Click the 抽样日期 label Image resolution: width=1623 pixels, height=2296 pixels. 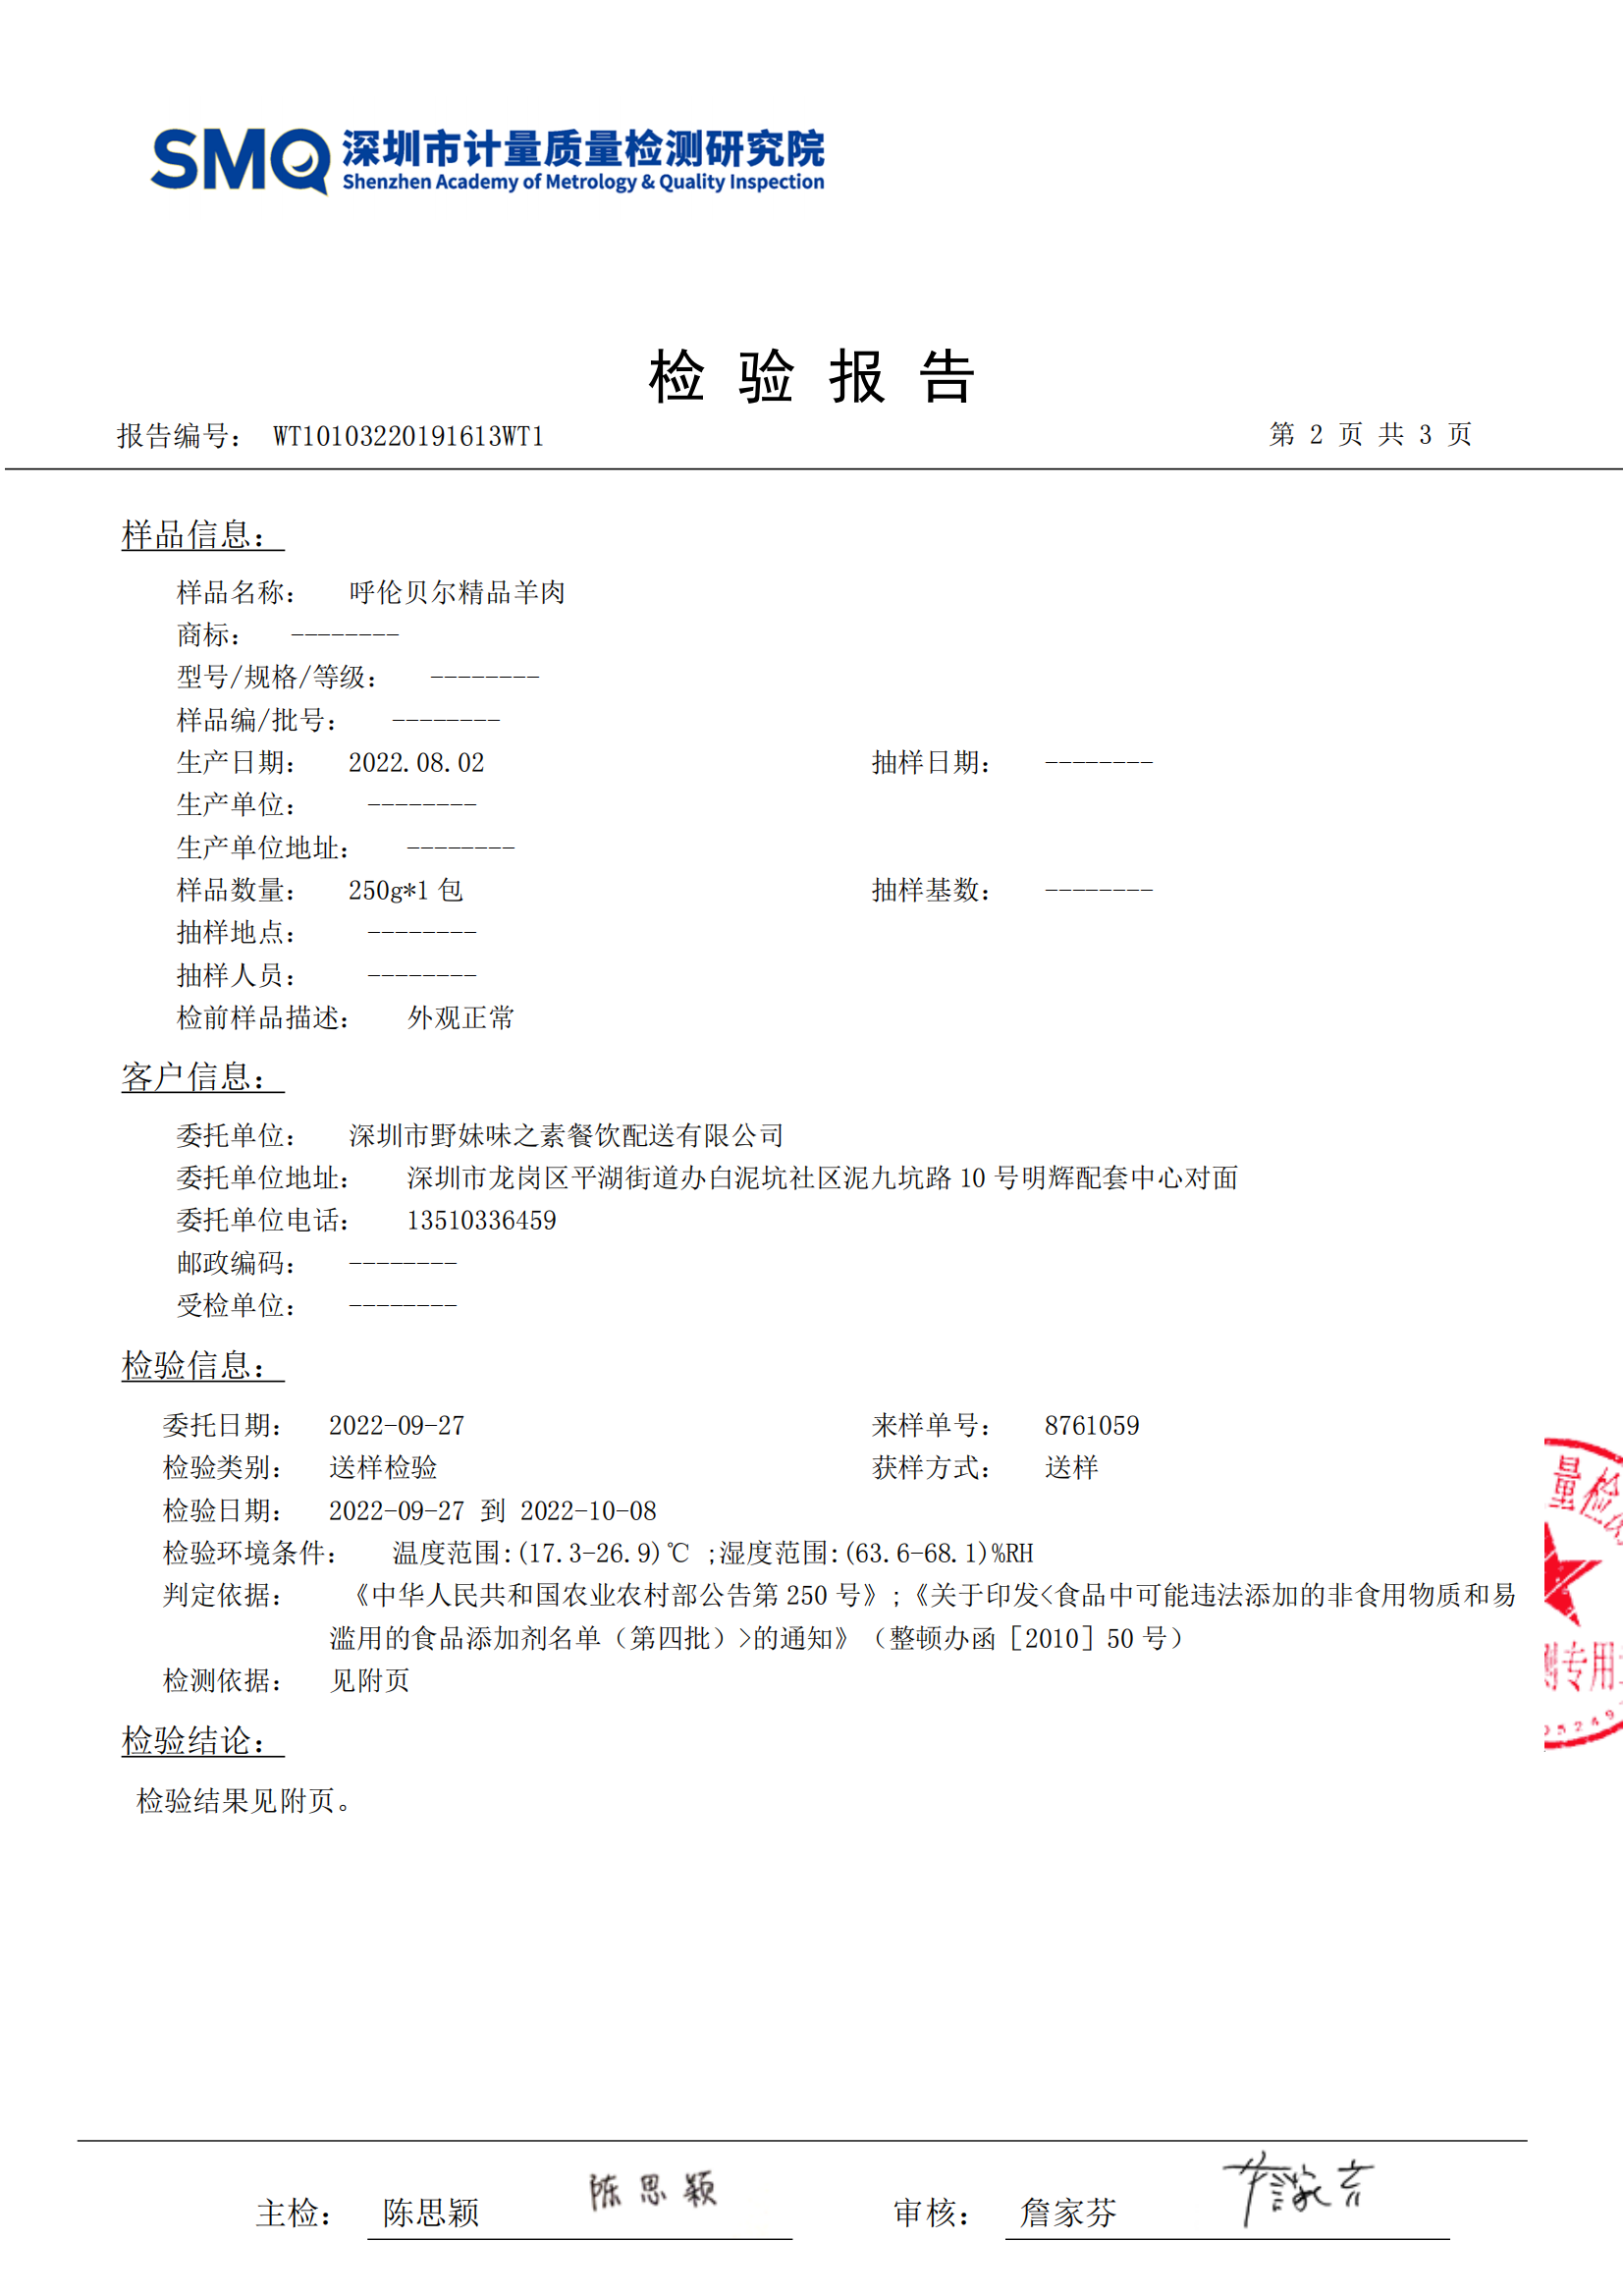pyautogui.click(x=932, y=763)
